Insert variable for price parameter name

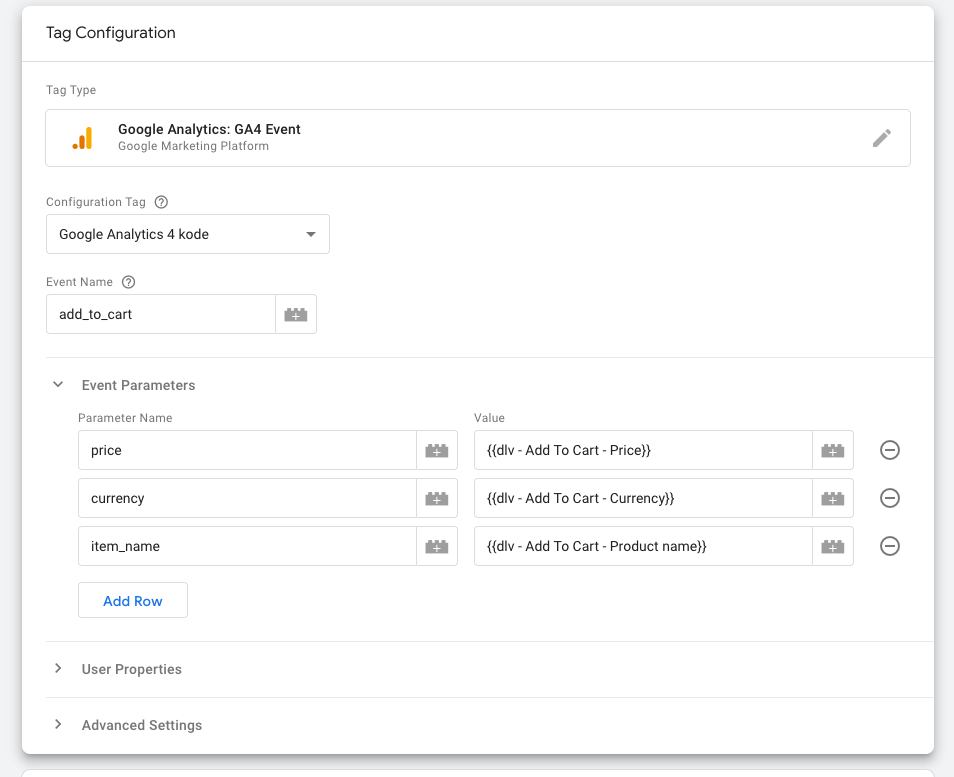pos(437,450)
